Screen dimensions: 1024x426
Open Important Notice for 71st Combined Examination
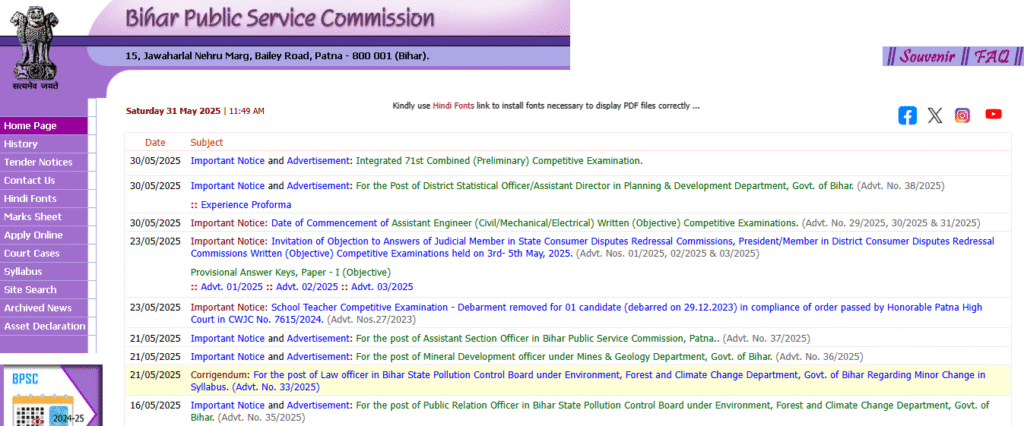tap(227, 161)
